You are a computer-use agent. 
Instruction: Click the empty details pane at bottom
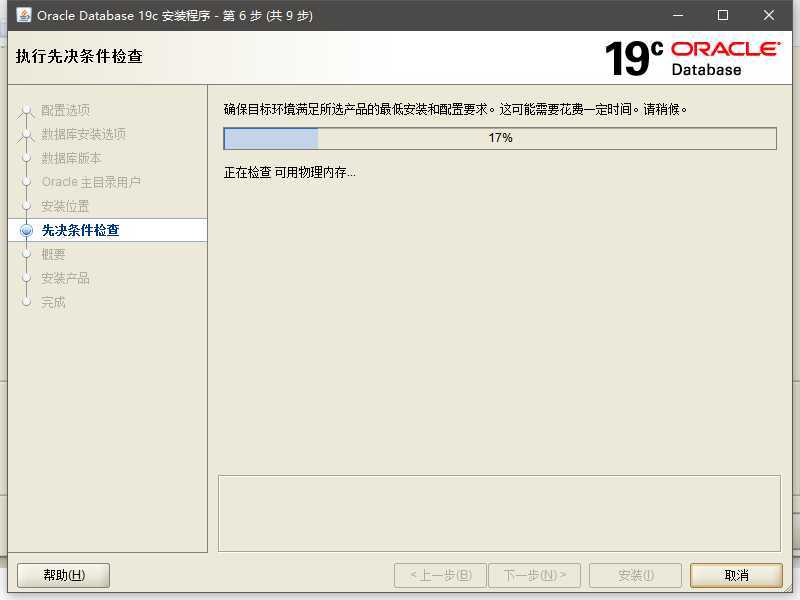point(499,513)
